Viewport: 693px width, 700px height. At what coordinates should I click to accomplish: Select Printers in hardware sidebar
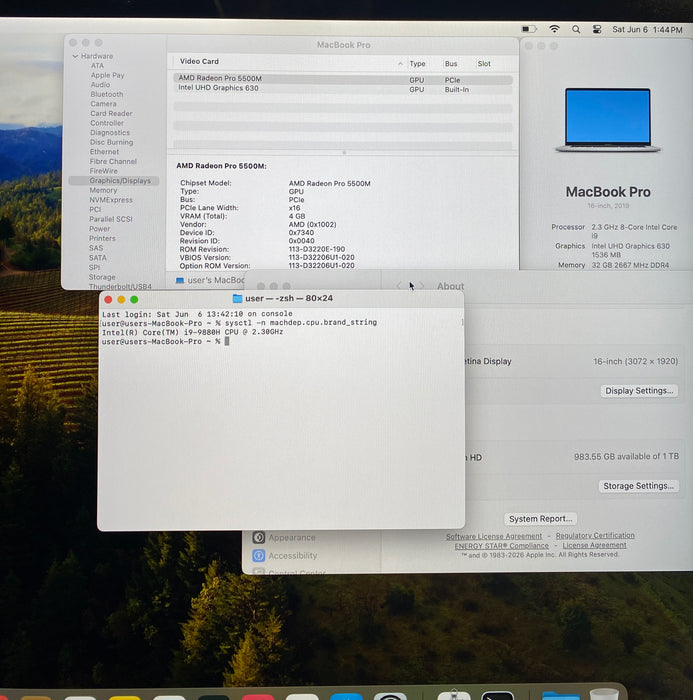102,238
